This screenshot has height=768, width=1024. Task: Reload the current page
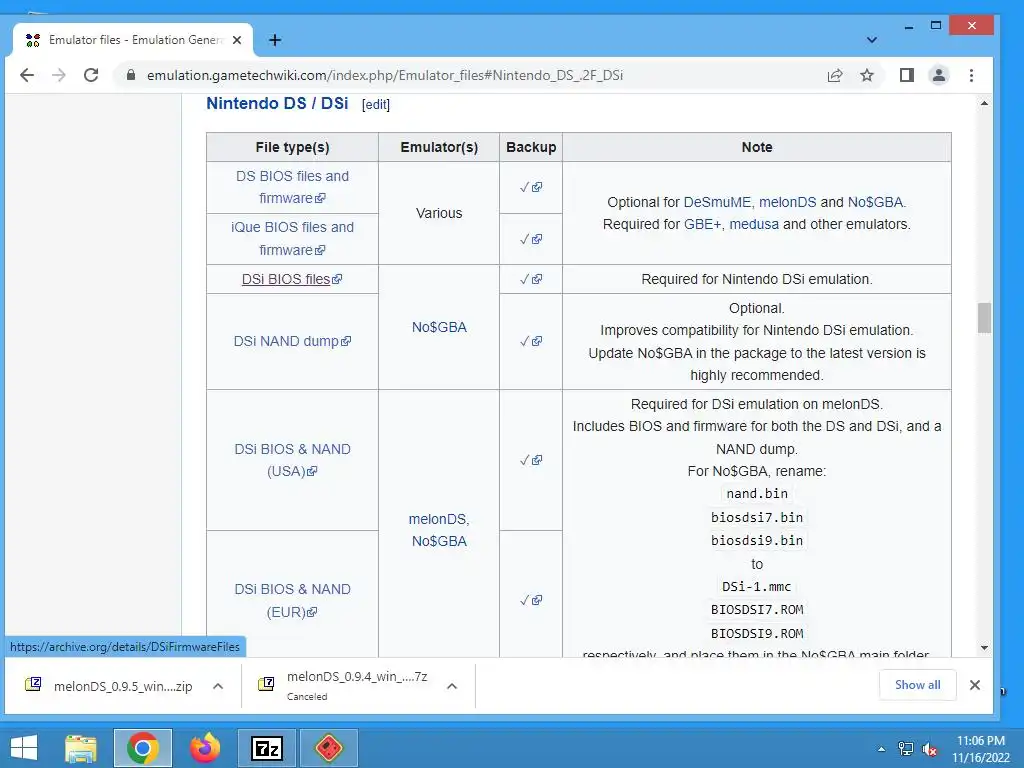91,75
